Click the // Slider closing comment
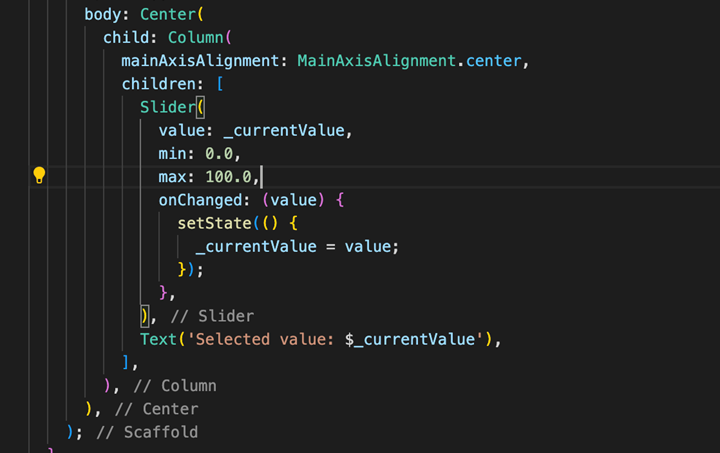 point(212,316)
